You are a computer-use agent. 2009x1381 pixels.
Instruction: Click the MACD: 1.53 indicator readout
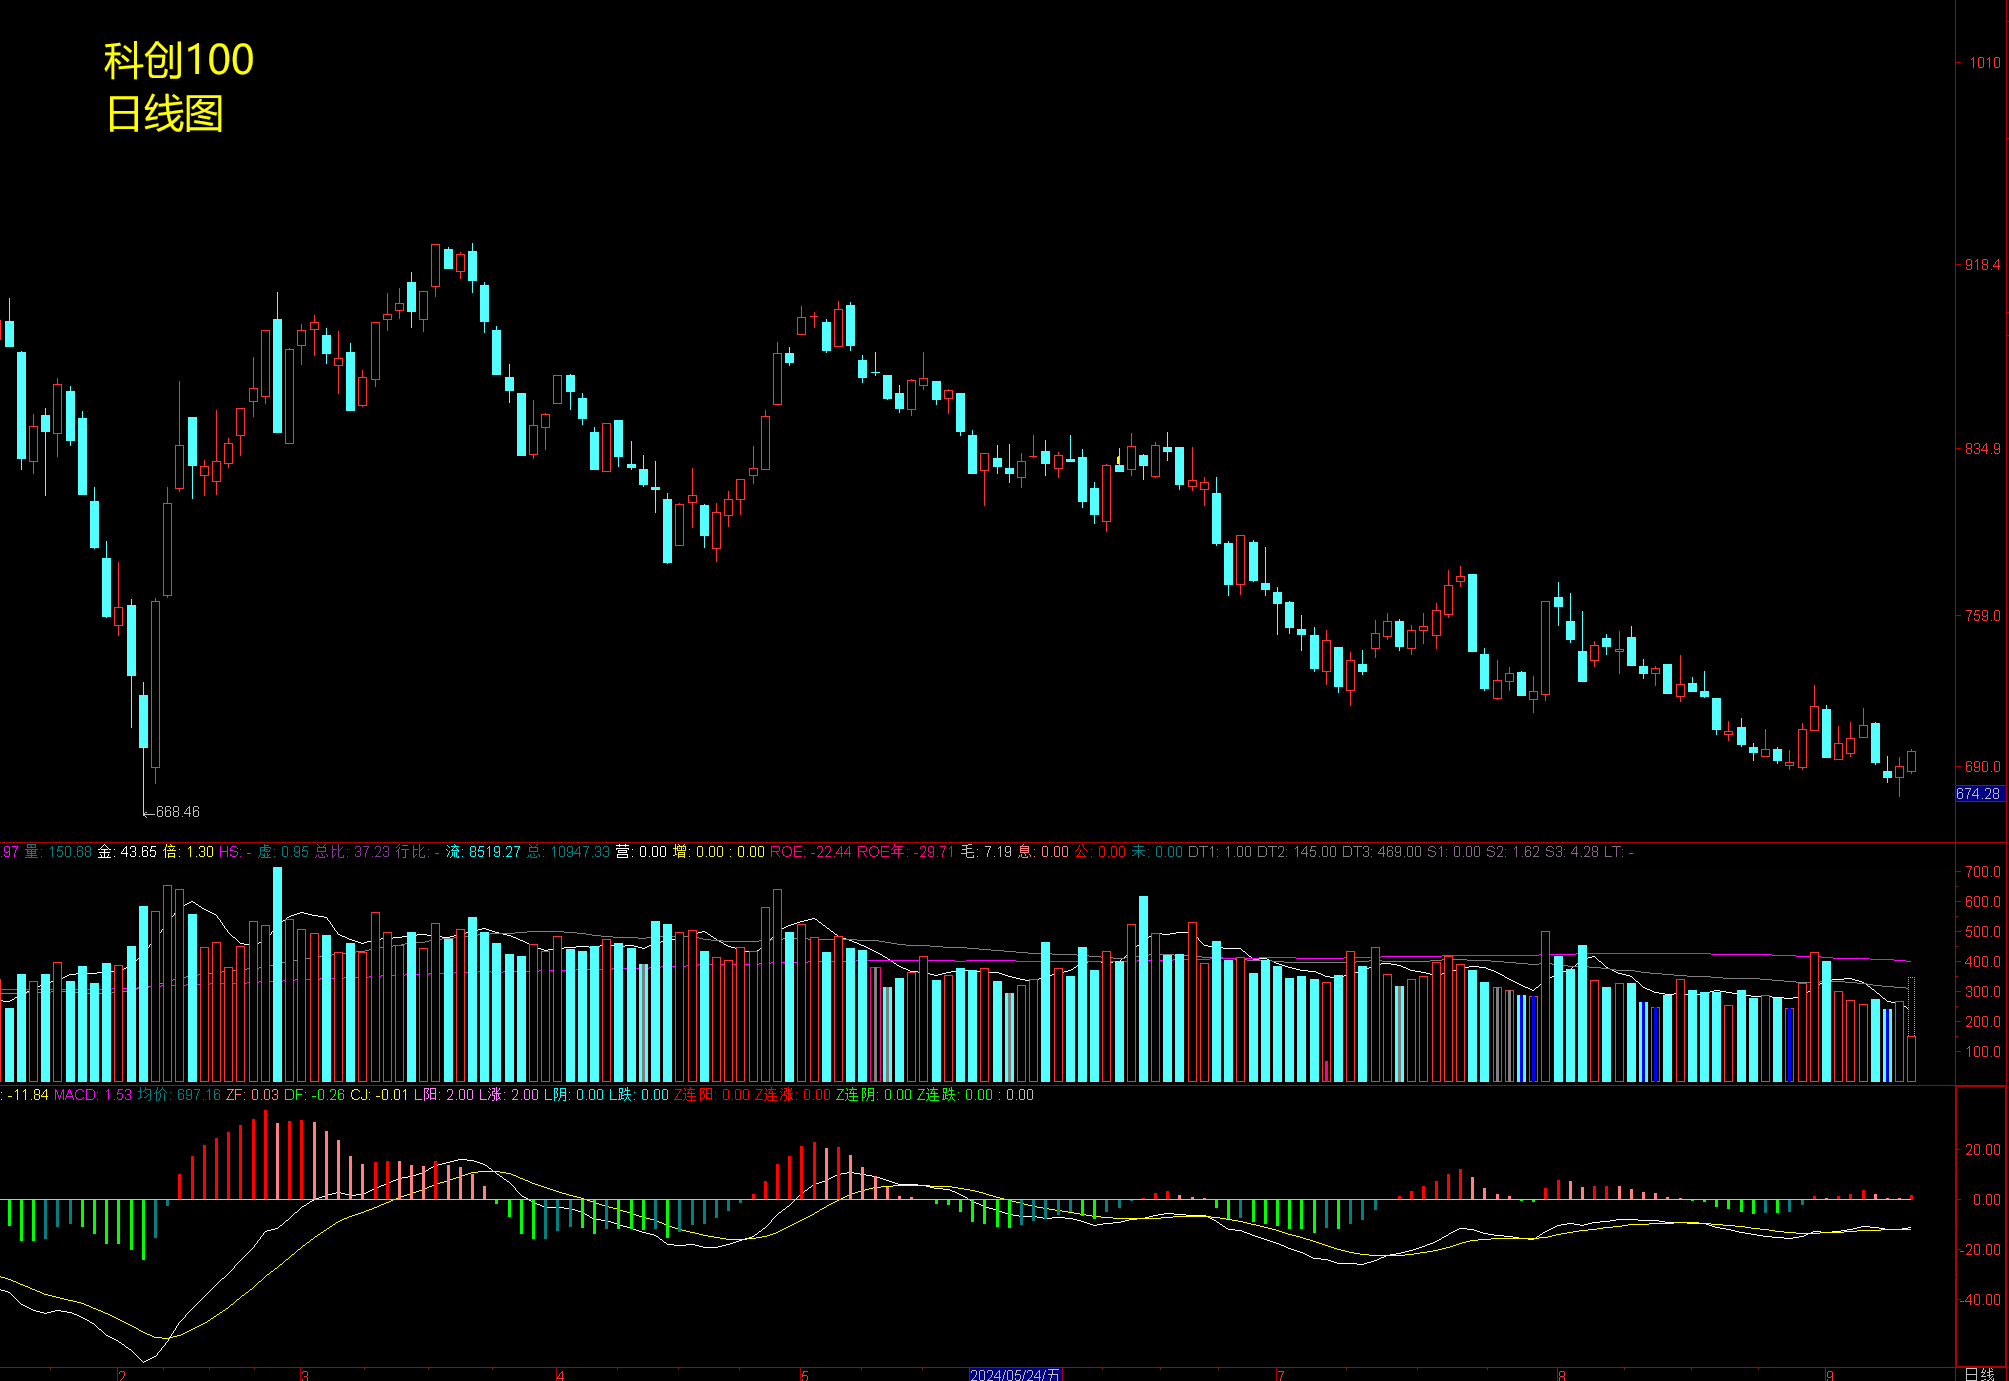click(92, 1095)
